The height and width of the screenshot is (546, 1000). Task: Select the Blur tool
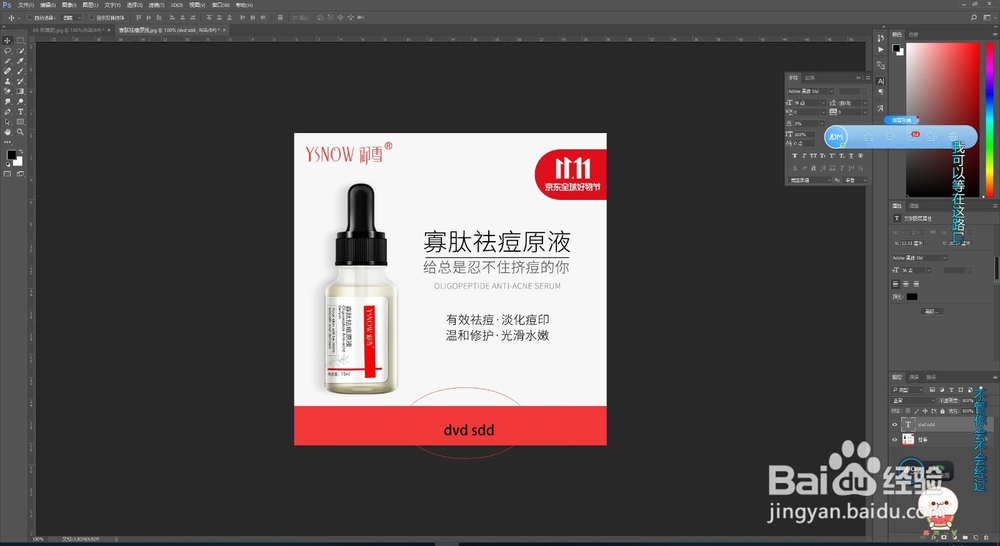(x=7, y=101)
